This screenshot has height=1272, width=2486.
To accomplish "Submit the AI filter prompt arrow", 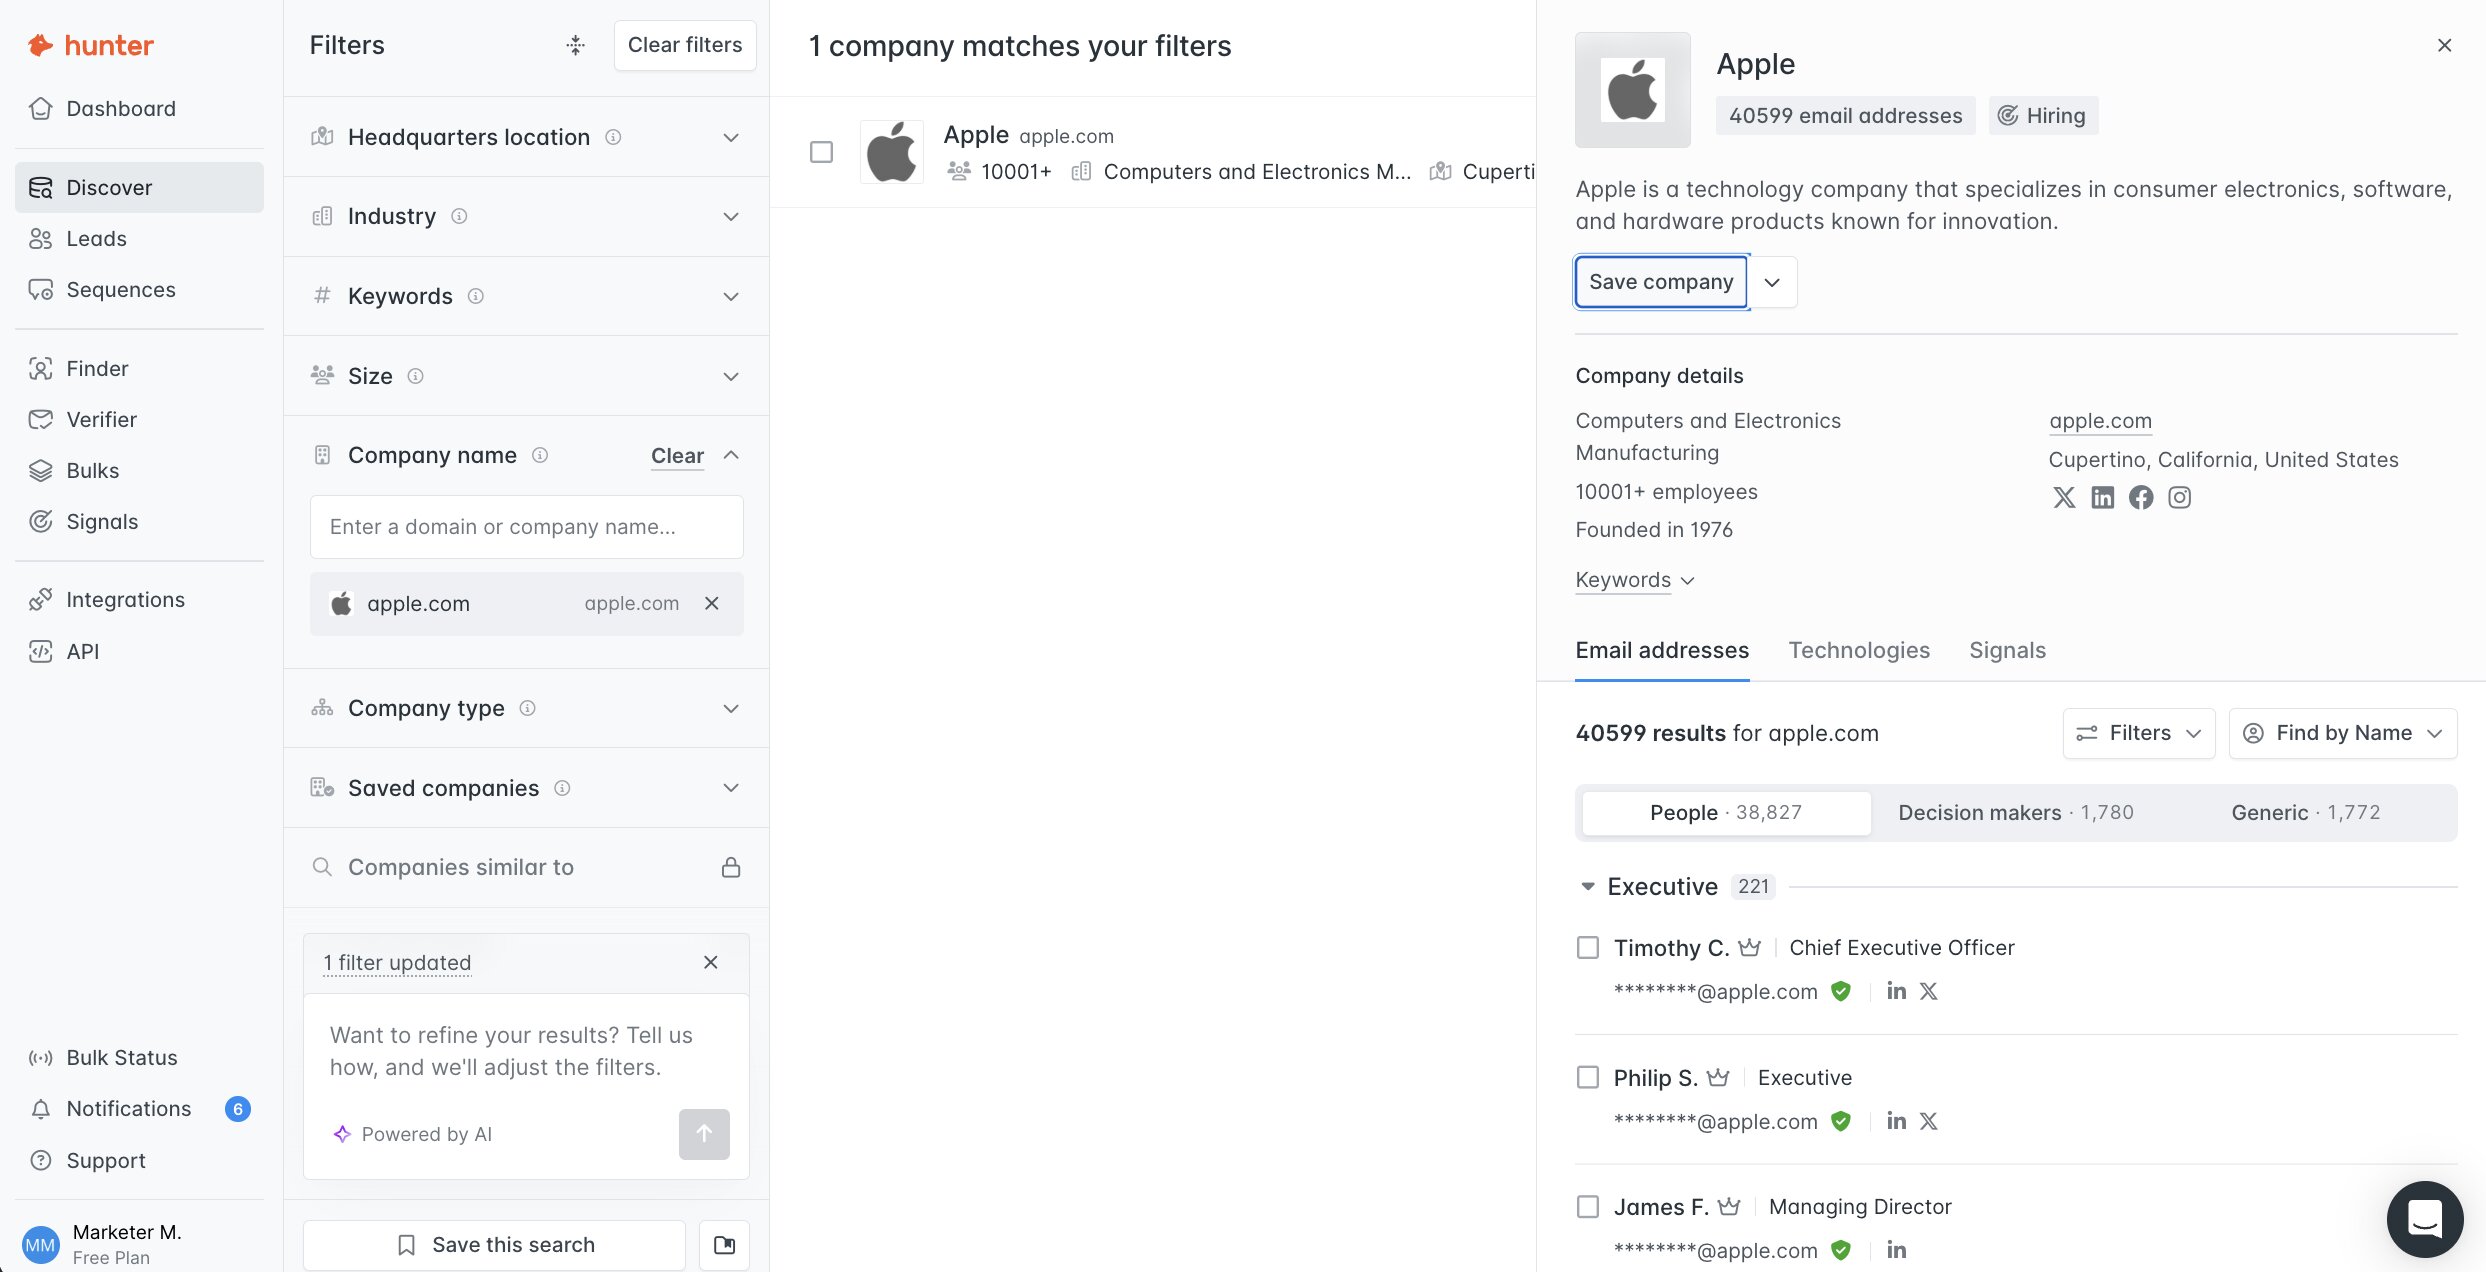I will (704, 1134).
